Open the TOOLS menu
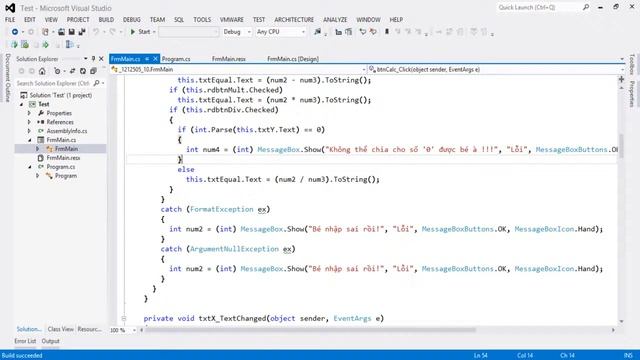Image resolution: width=640 pixels, height=360 pixels. (202, 20)
